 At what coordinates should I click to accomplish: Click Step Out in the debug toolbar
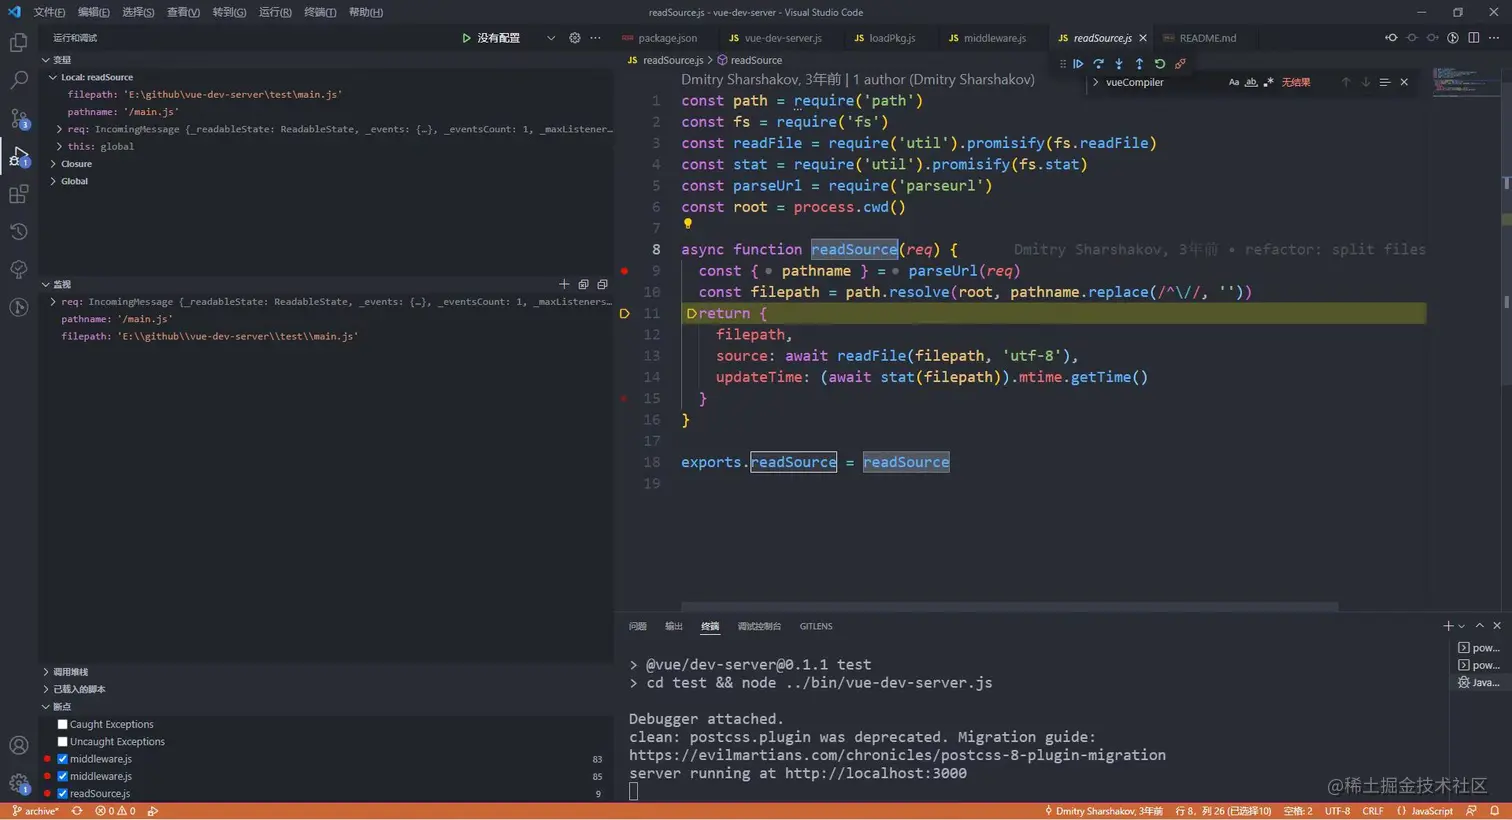(x=1139, y=63)
